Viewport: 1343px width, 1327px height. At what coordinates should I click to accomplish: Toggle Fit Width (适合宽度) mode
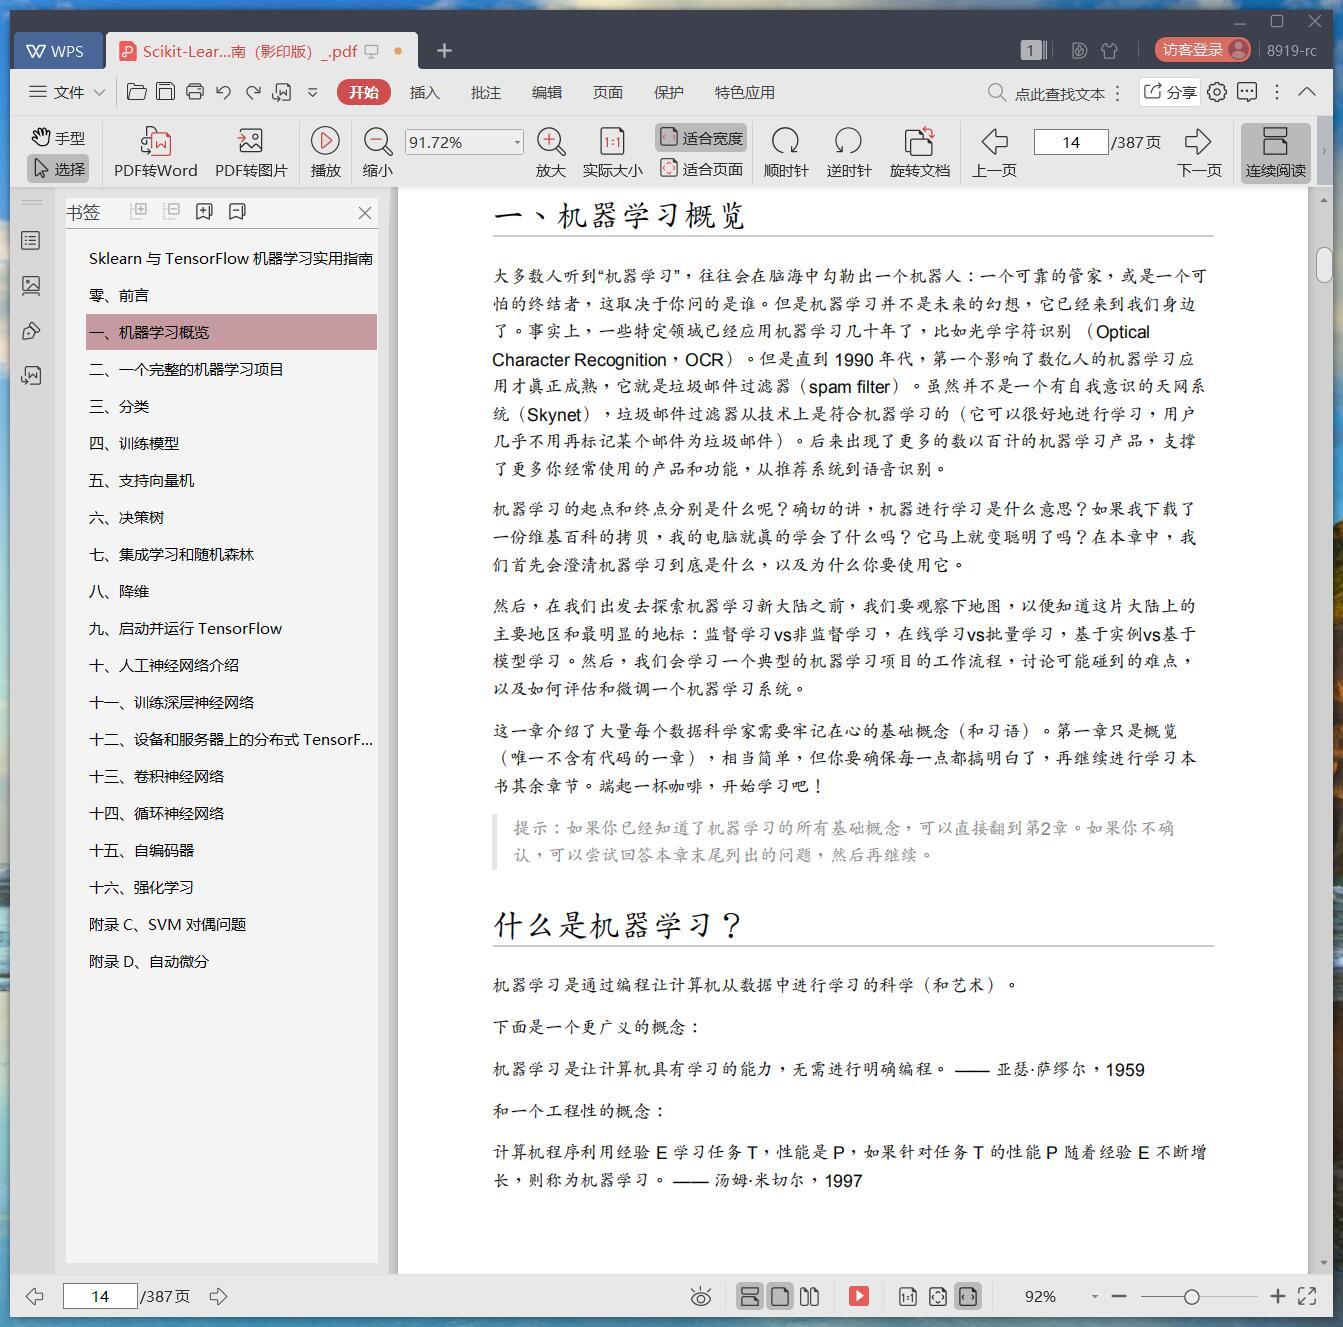[x=702, y=138]
